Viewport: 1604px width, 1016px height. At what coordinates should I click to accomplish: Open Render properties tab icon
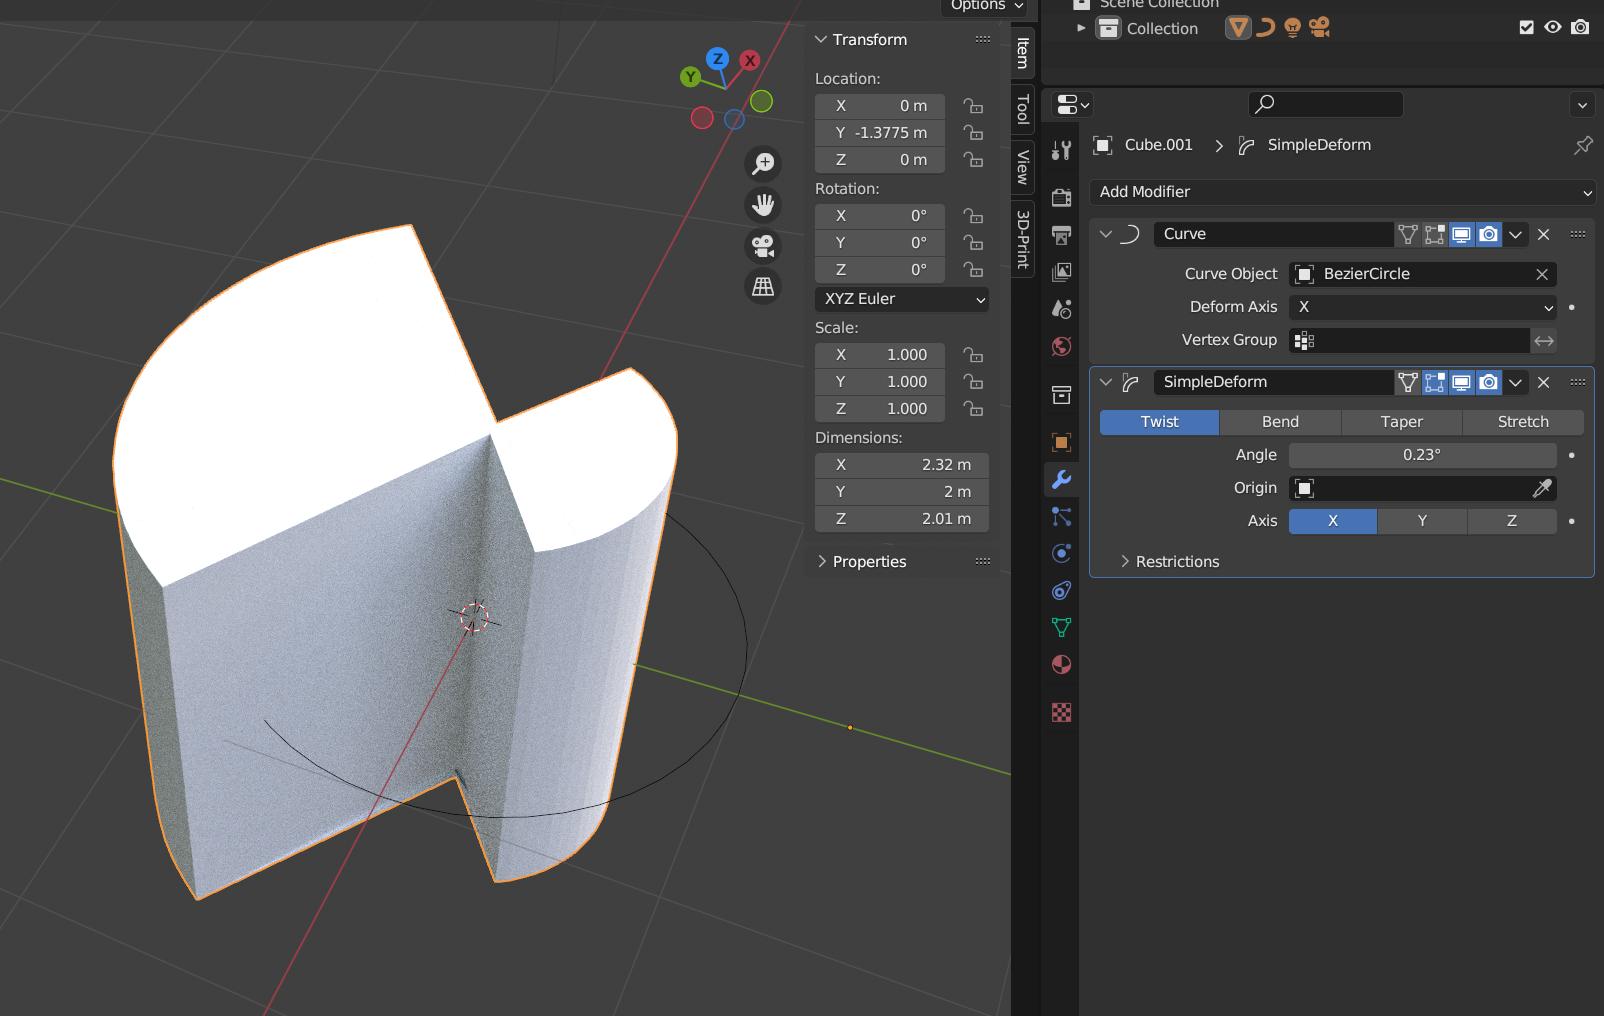(x=1061, y=197)
